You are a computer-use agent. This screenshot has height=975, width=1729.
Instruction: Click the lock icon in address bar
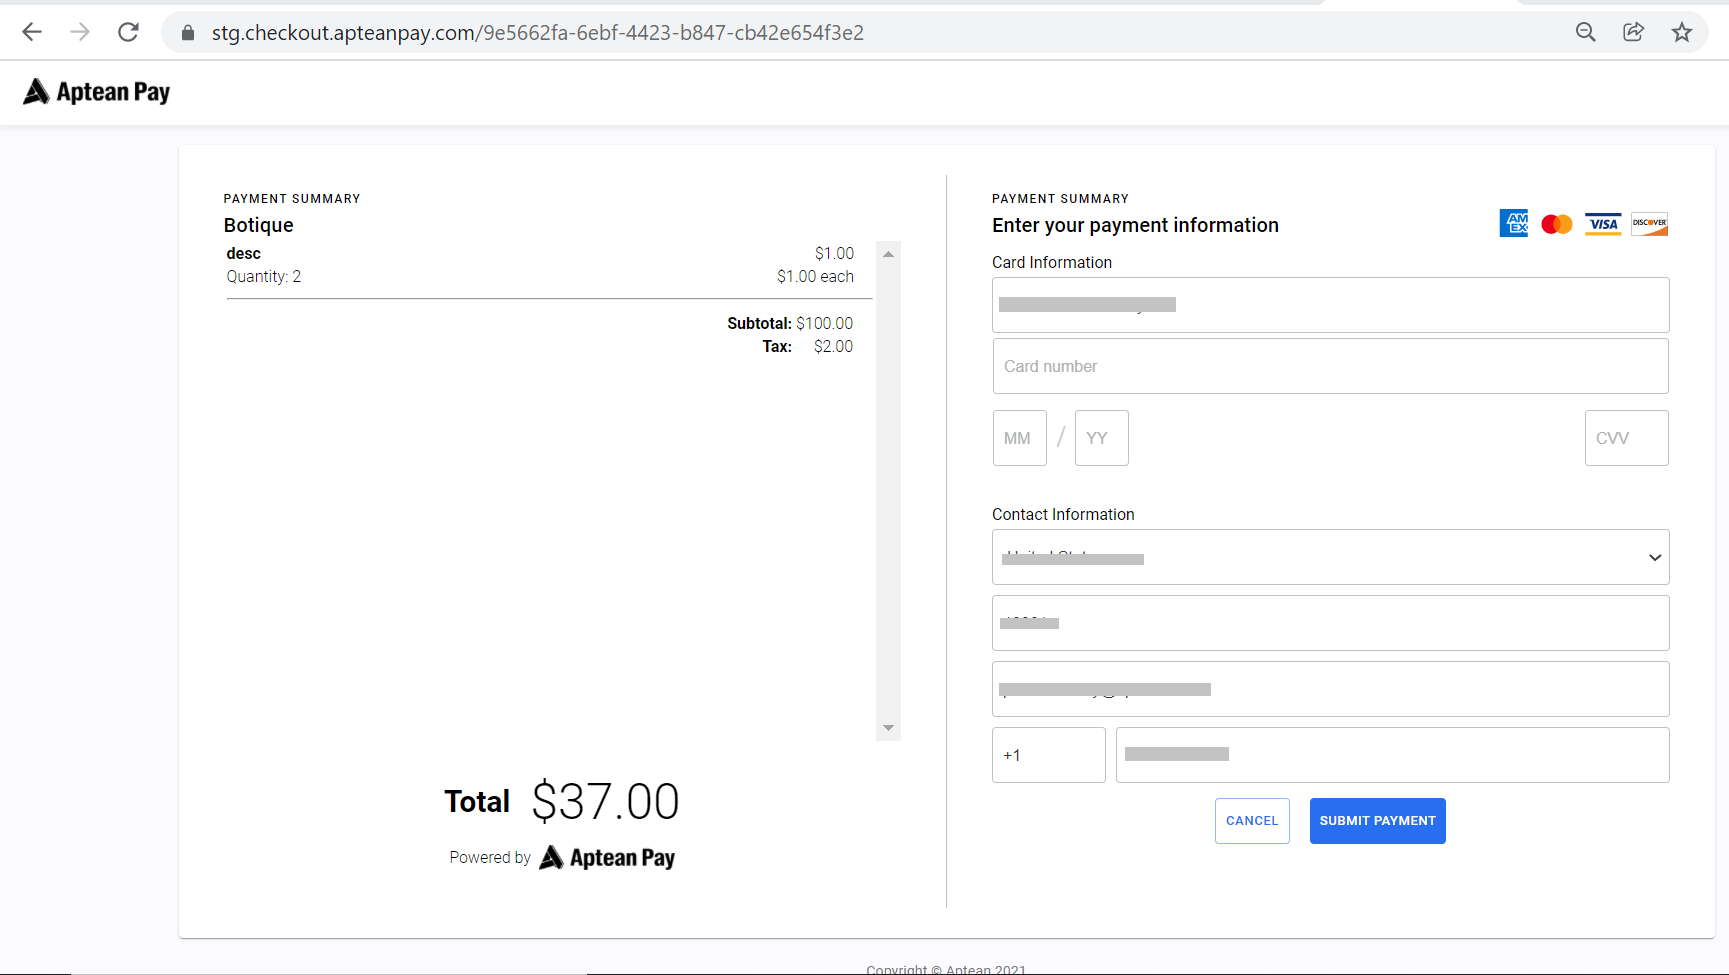click(187, 33)
